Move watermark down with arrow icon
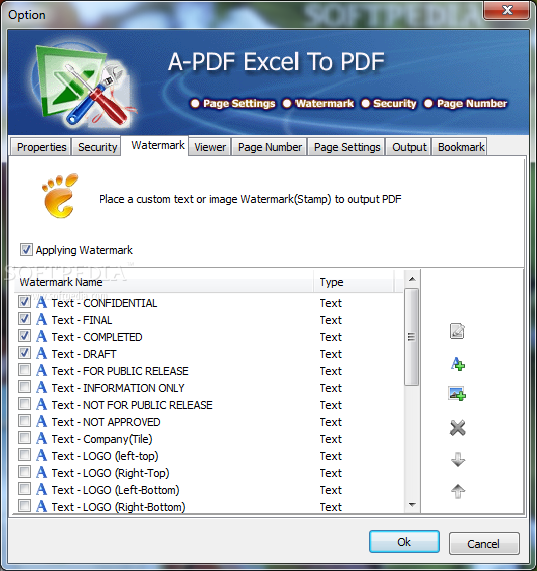 click(x=458, y=460)
